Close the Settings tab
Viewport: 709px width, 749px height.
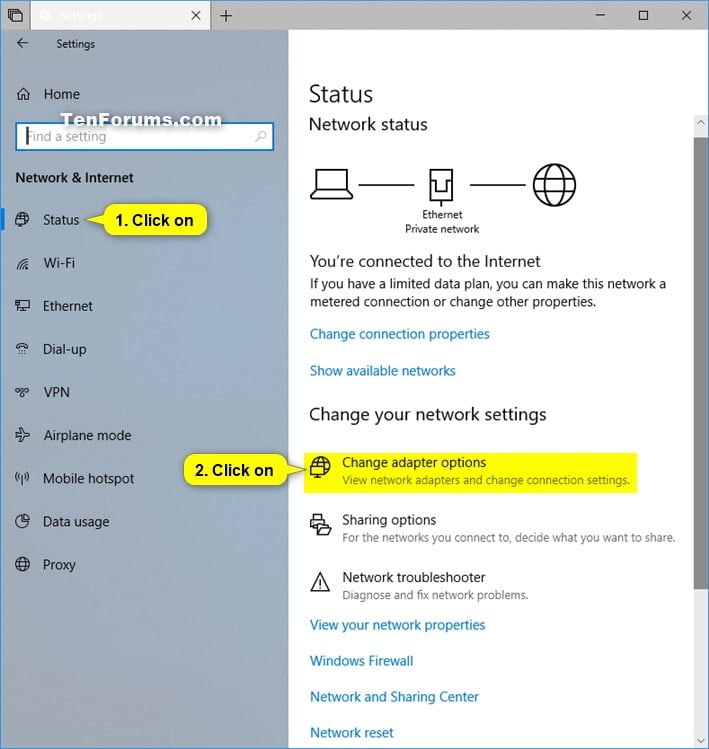coord(196,16)
